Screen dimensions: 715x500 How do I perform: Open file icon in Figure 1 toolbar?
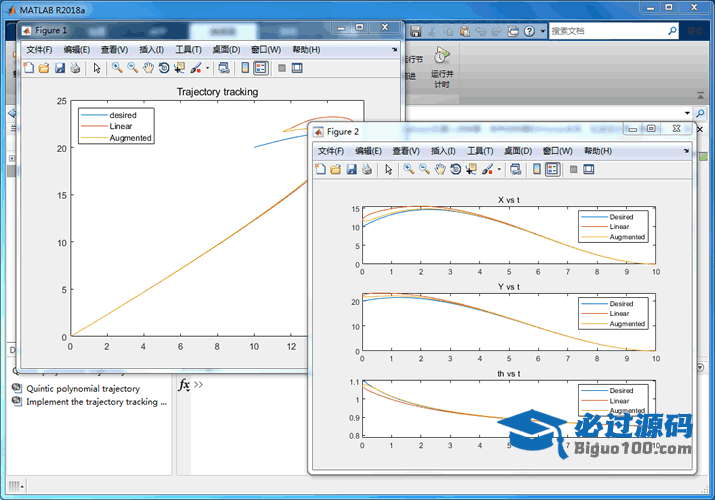pyautogui.click(x=44, y=68)
